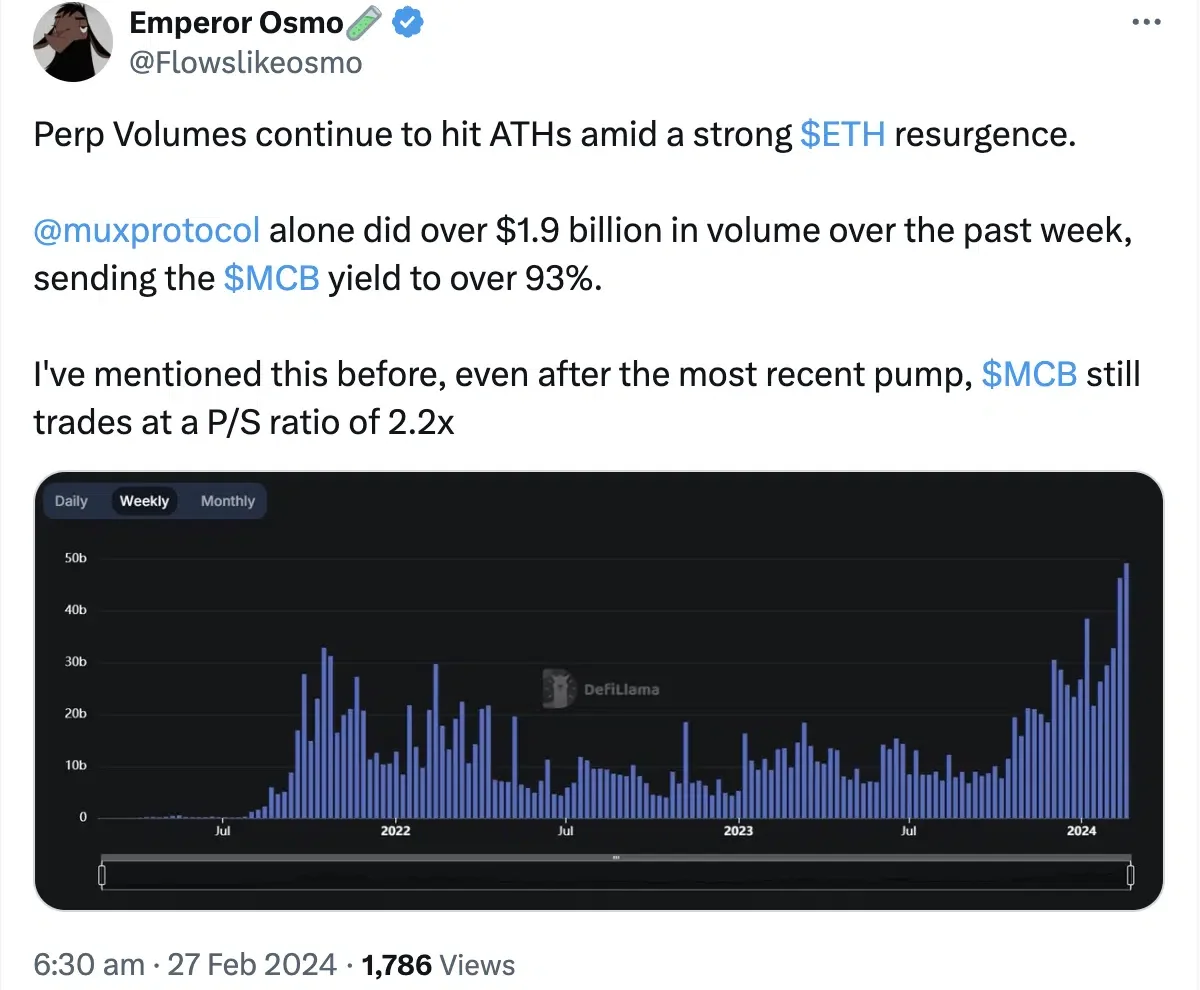The width and height of the screenshot is (1200, 990).
Task: Open the three-dot more options menu
Action: pos(1148,22)
